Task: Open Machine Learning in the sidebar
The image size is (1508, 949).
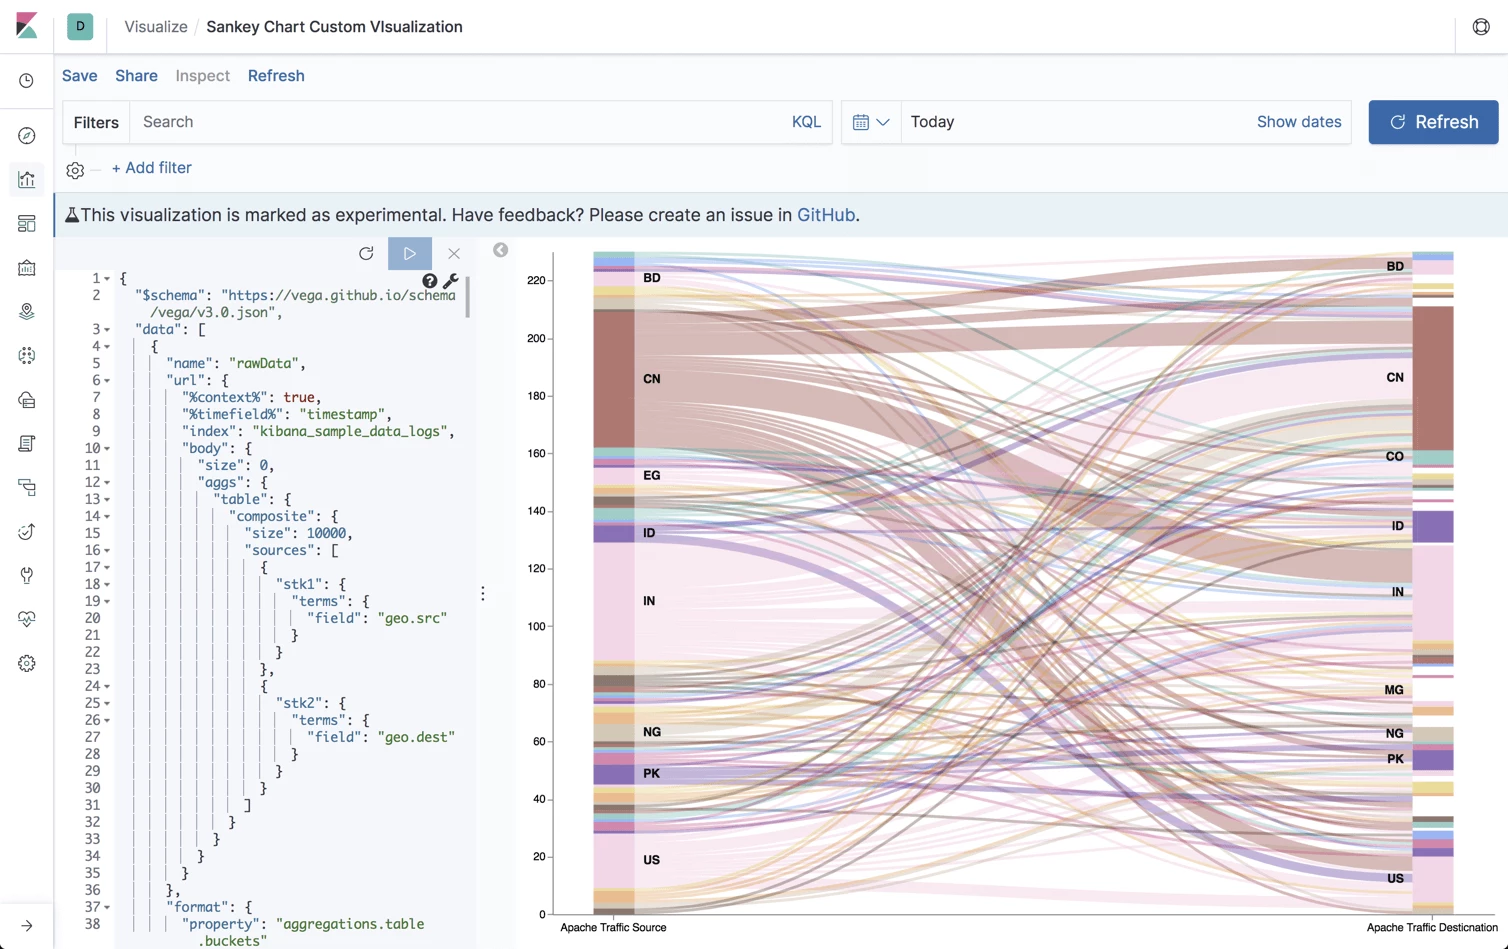Action: click(x=27, y=355)
